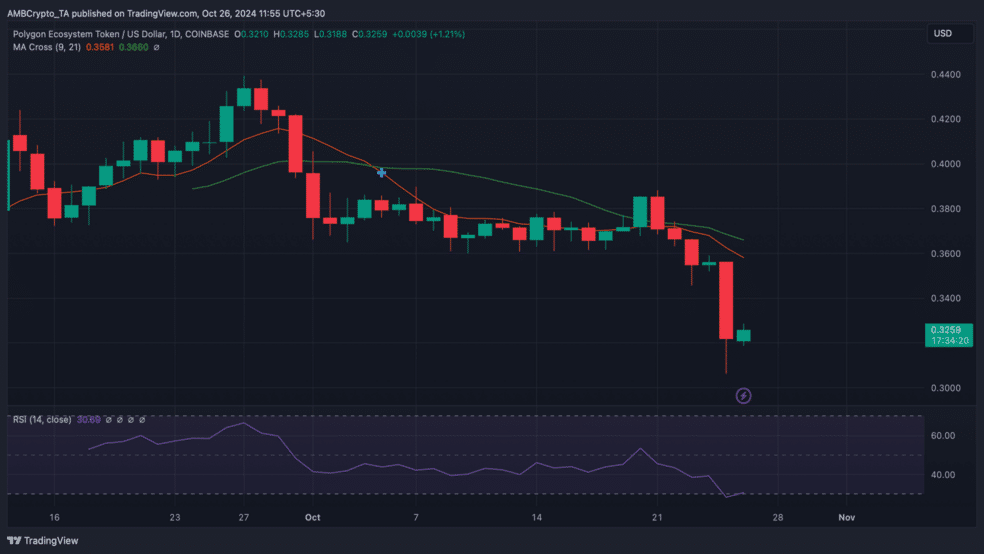This screenshot has width=984, height=554.
Task: Click the low price value L0.3188
Action: 330,35
